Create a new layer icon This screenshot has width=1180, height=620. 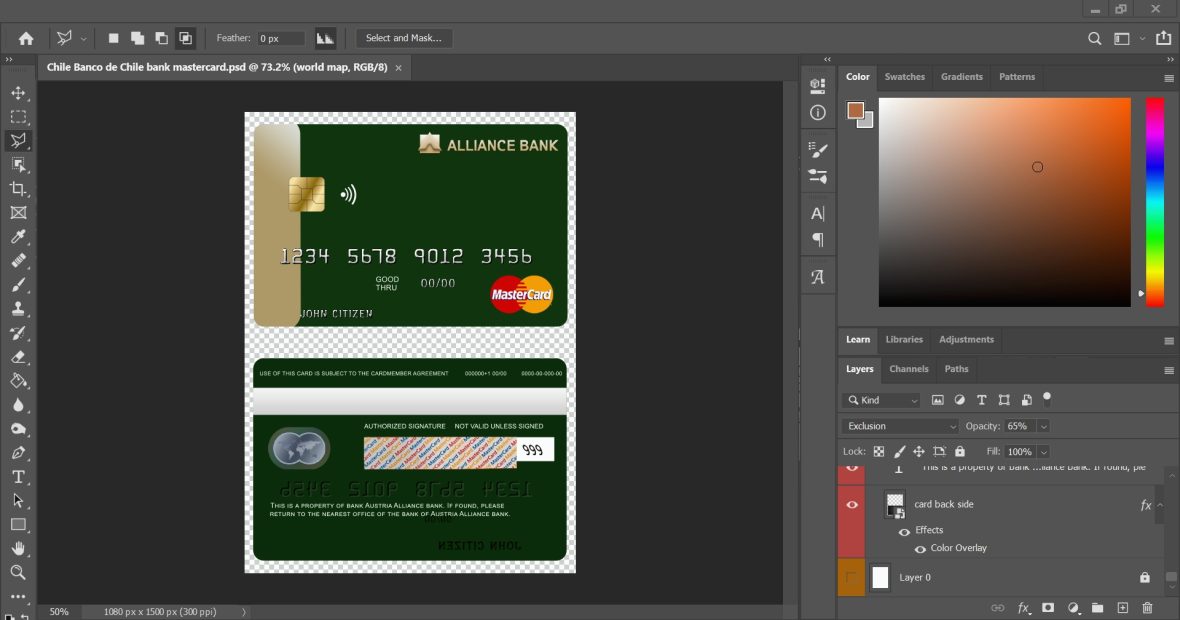tap(1122, 608)
